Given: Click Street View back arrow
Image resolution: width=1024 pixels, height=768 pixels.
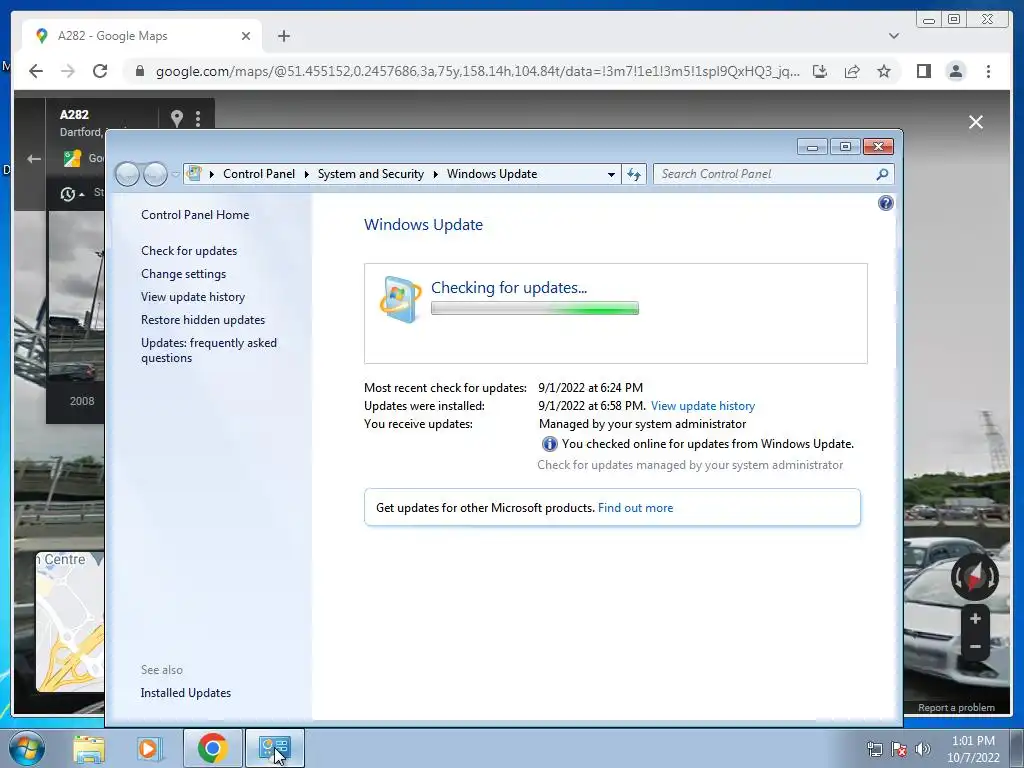Looking at the screenshot, I should 34,159.
